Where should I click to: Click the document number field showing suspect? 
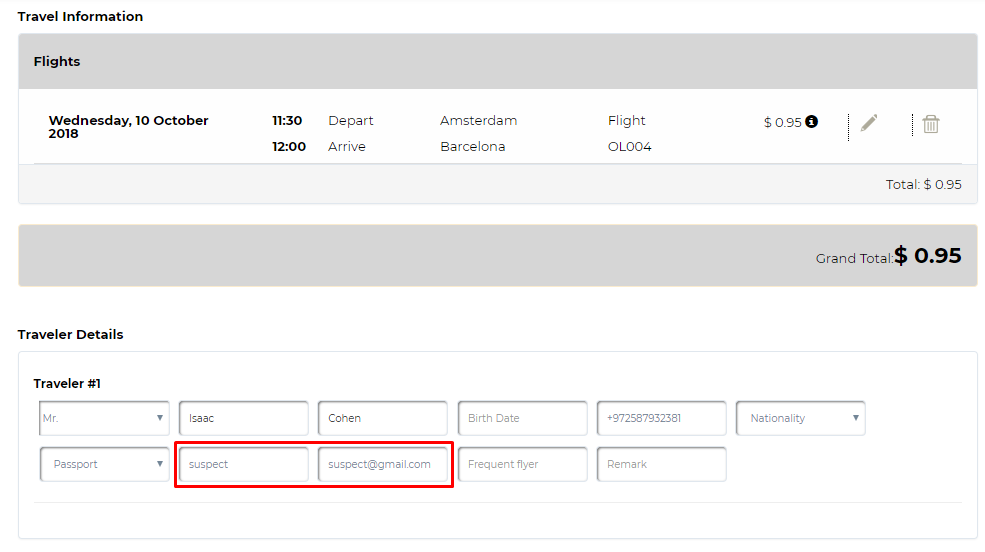click(x=244, y=464)
